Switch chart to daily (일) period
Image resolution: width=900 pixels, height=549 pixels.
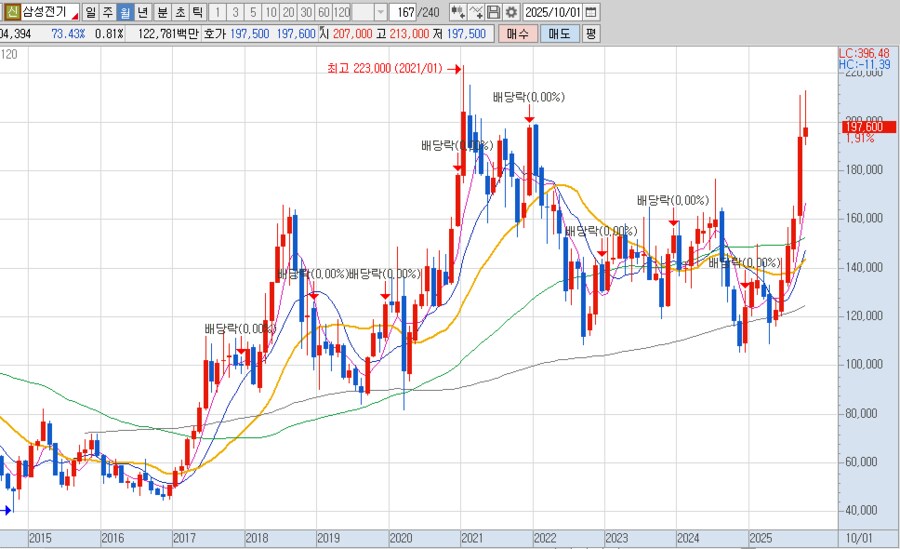click(91, 13)
